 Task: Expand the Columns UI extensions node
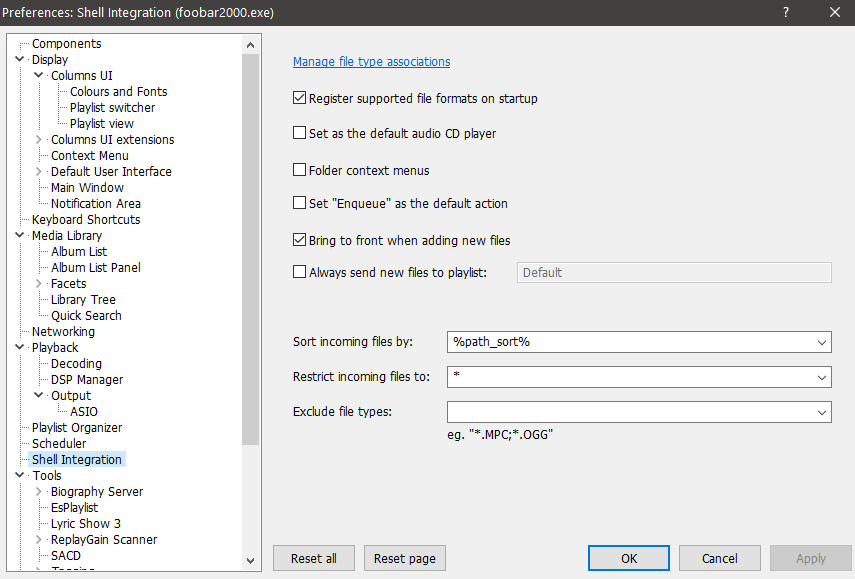39,140
